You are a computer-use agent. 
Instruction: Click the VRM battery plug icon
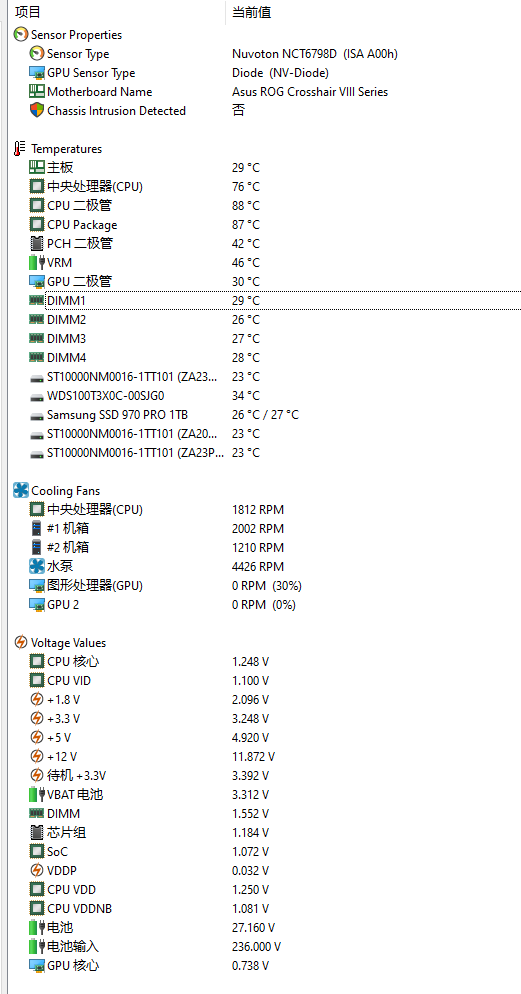[x=37, y=262]
